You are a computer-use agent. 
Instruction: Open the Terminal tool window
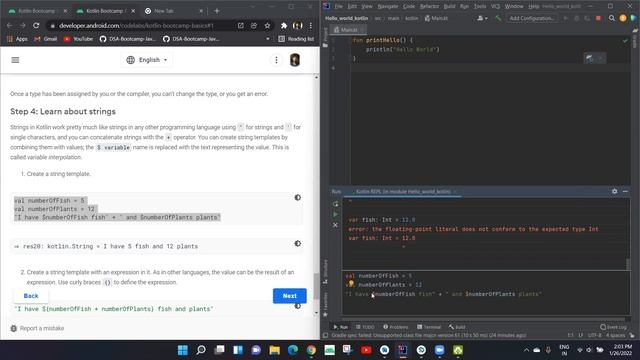[x=429, y=327]
